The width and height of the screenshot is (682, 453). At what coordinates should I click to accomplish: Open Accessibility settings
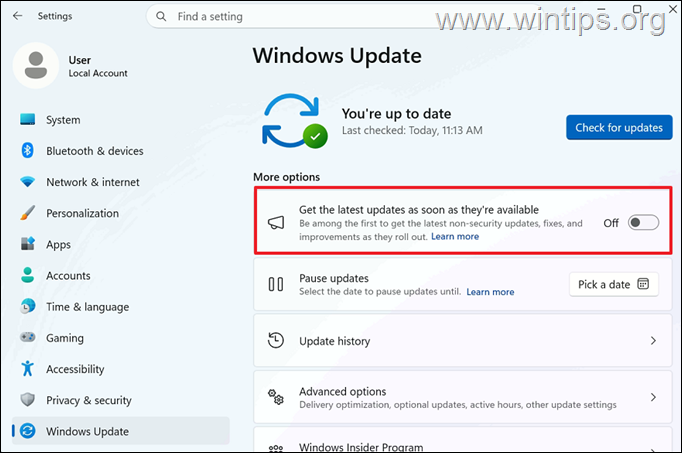click(120, 369)
